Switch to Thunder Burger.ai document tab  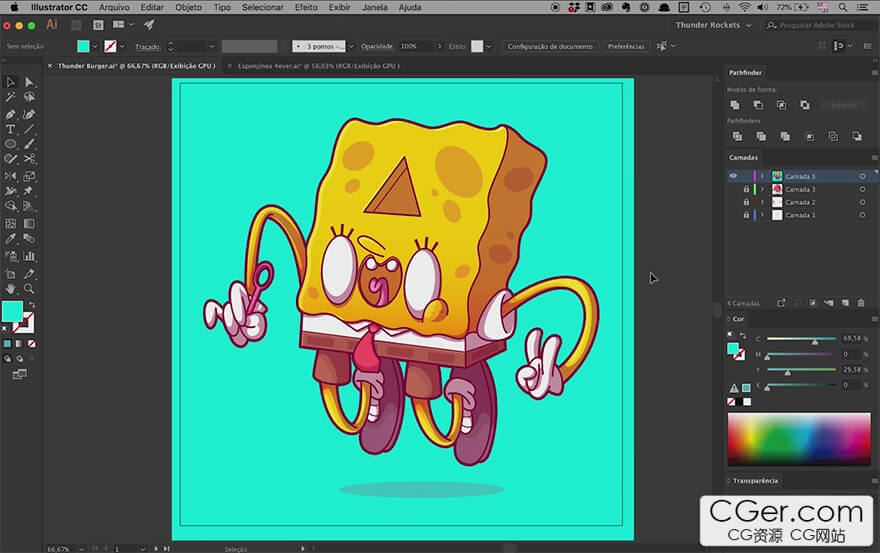(x=136, y=66)
